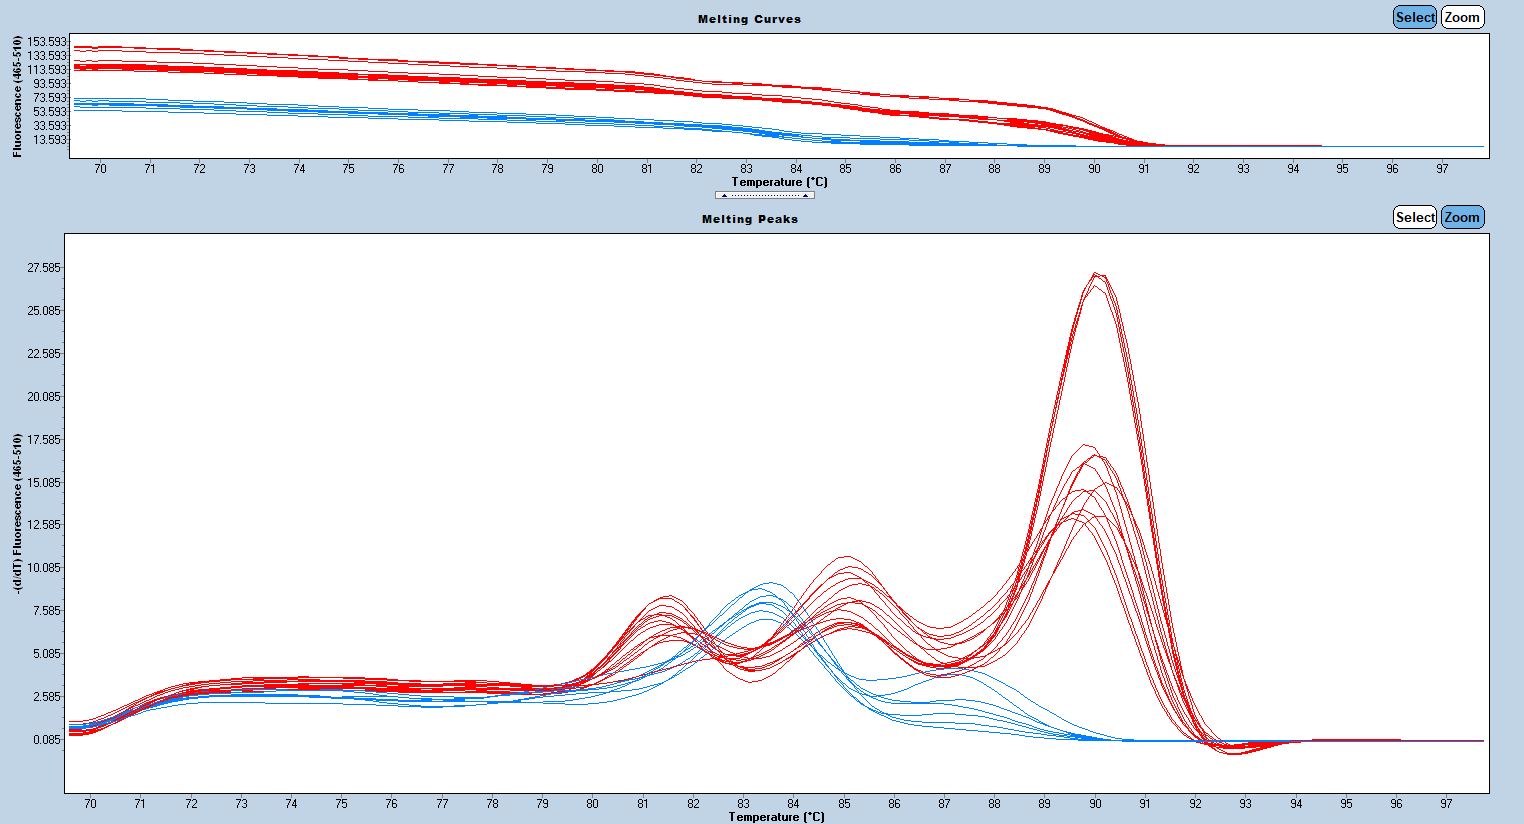Click the -(d/dT) Fluorescence y-axis label
Image resolution: width=1524 pixels, height=824 pixels.
[17, 514]
